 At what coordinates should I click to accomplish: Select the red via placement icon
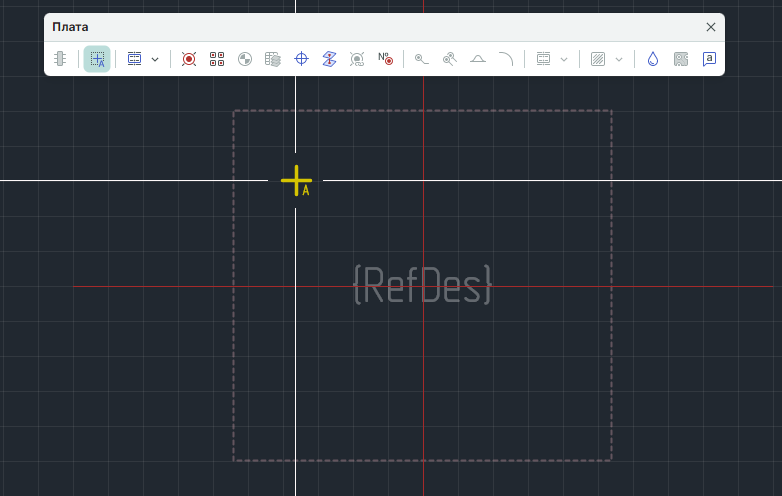[189, 59]
